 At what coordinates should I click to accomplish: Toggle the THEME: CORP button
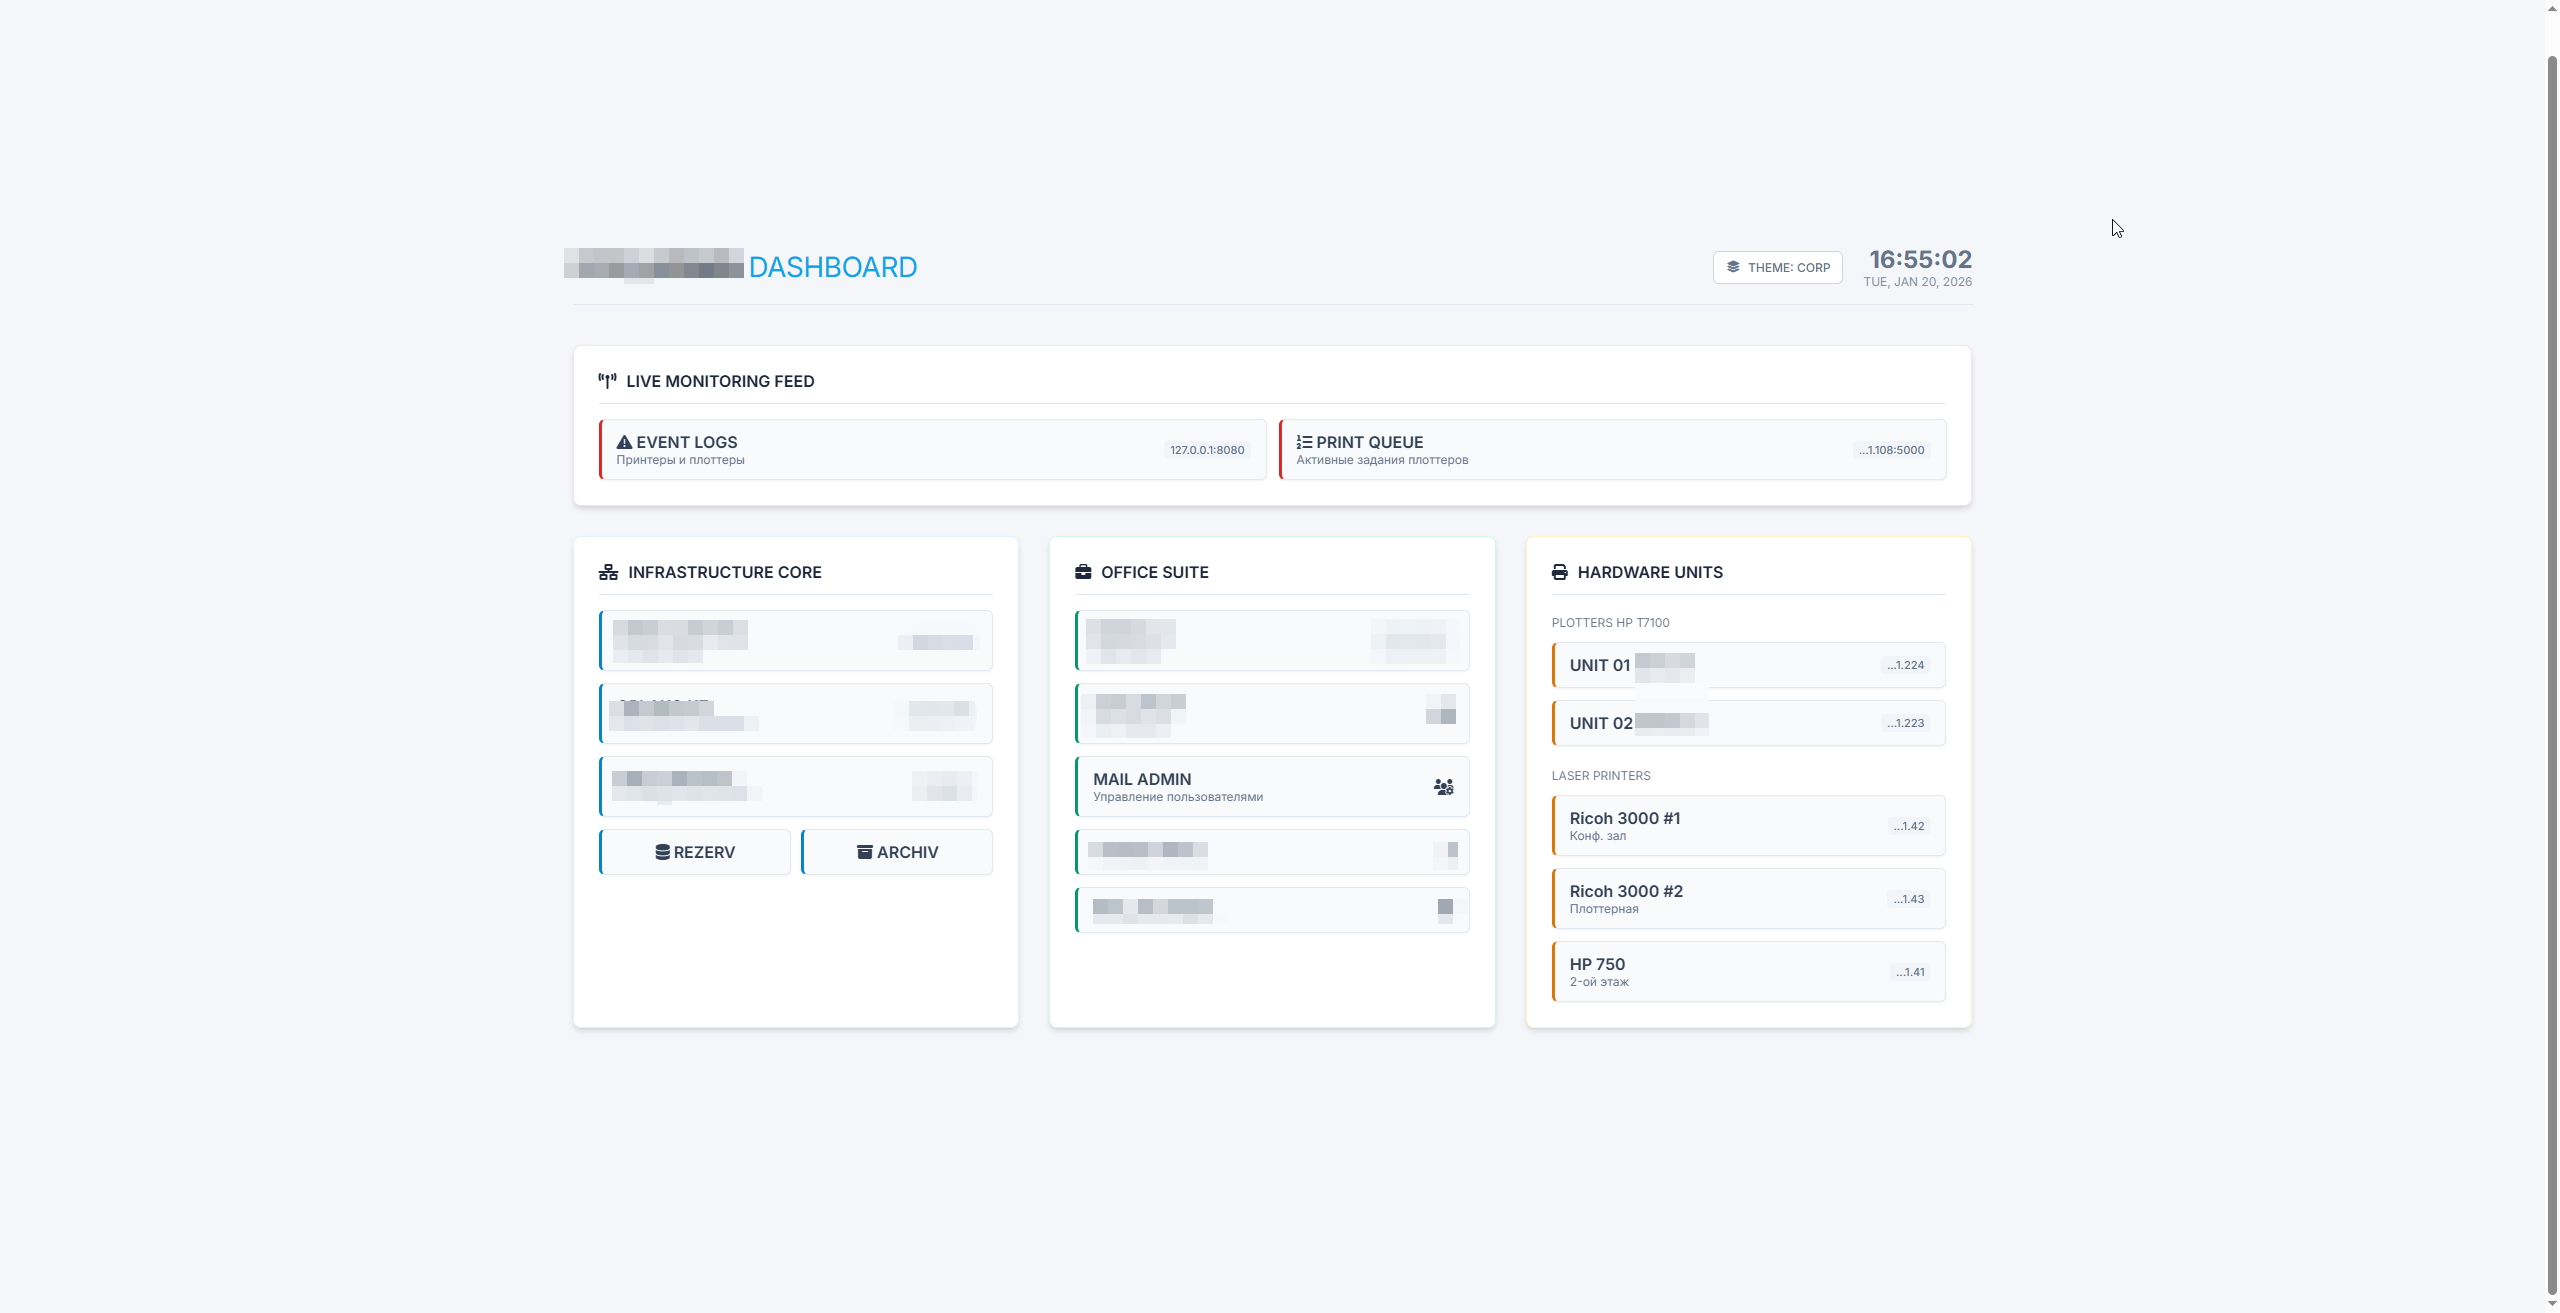[x=1777, y=268]
